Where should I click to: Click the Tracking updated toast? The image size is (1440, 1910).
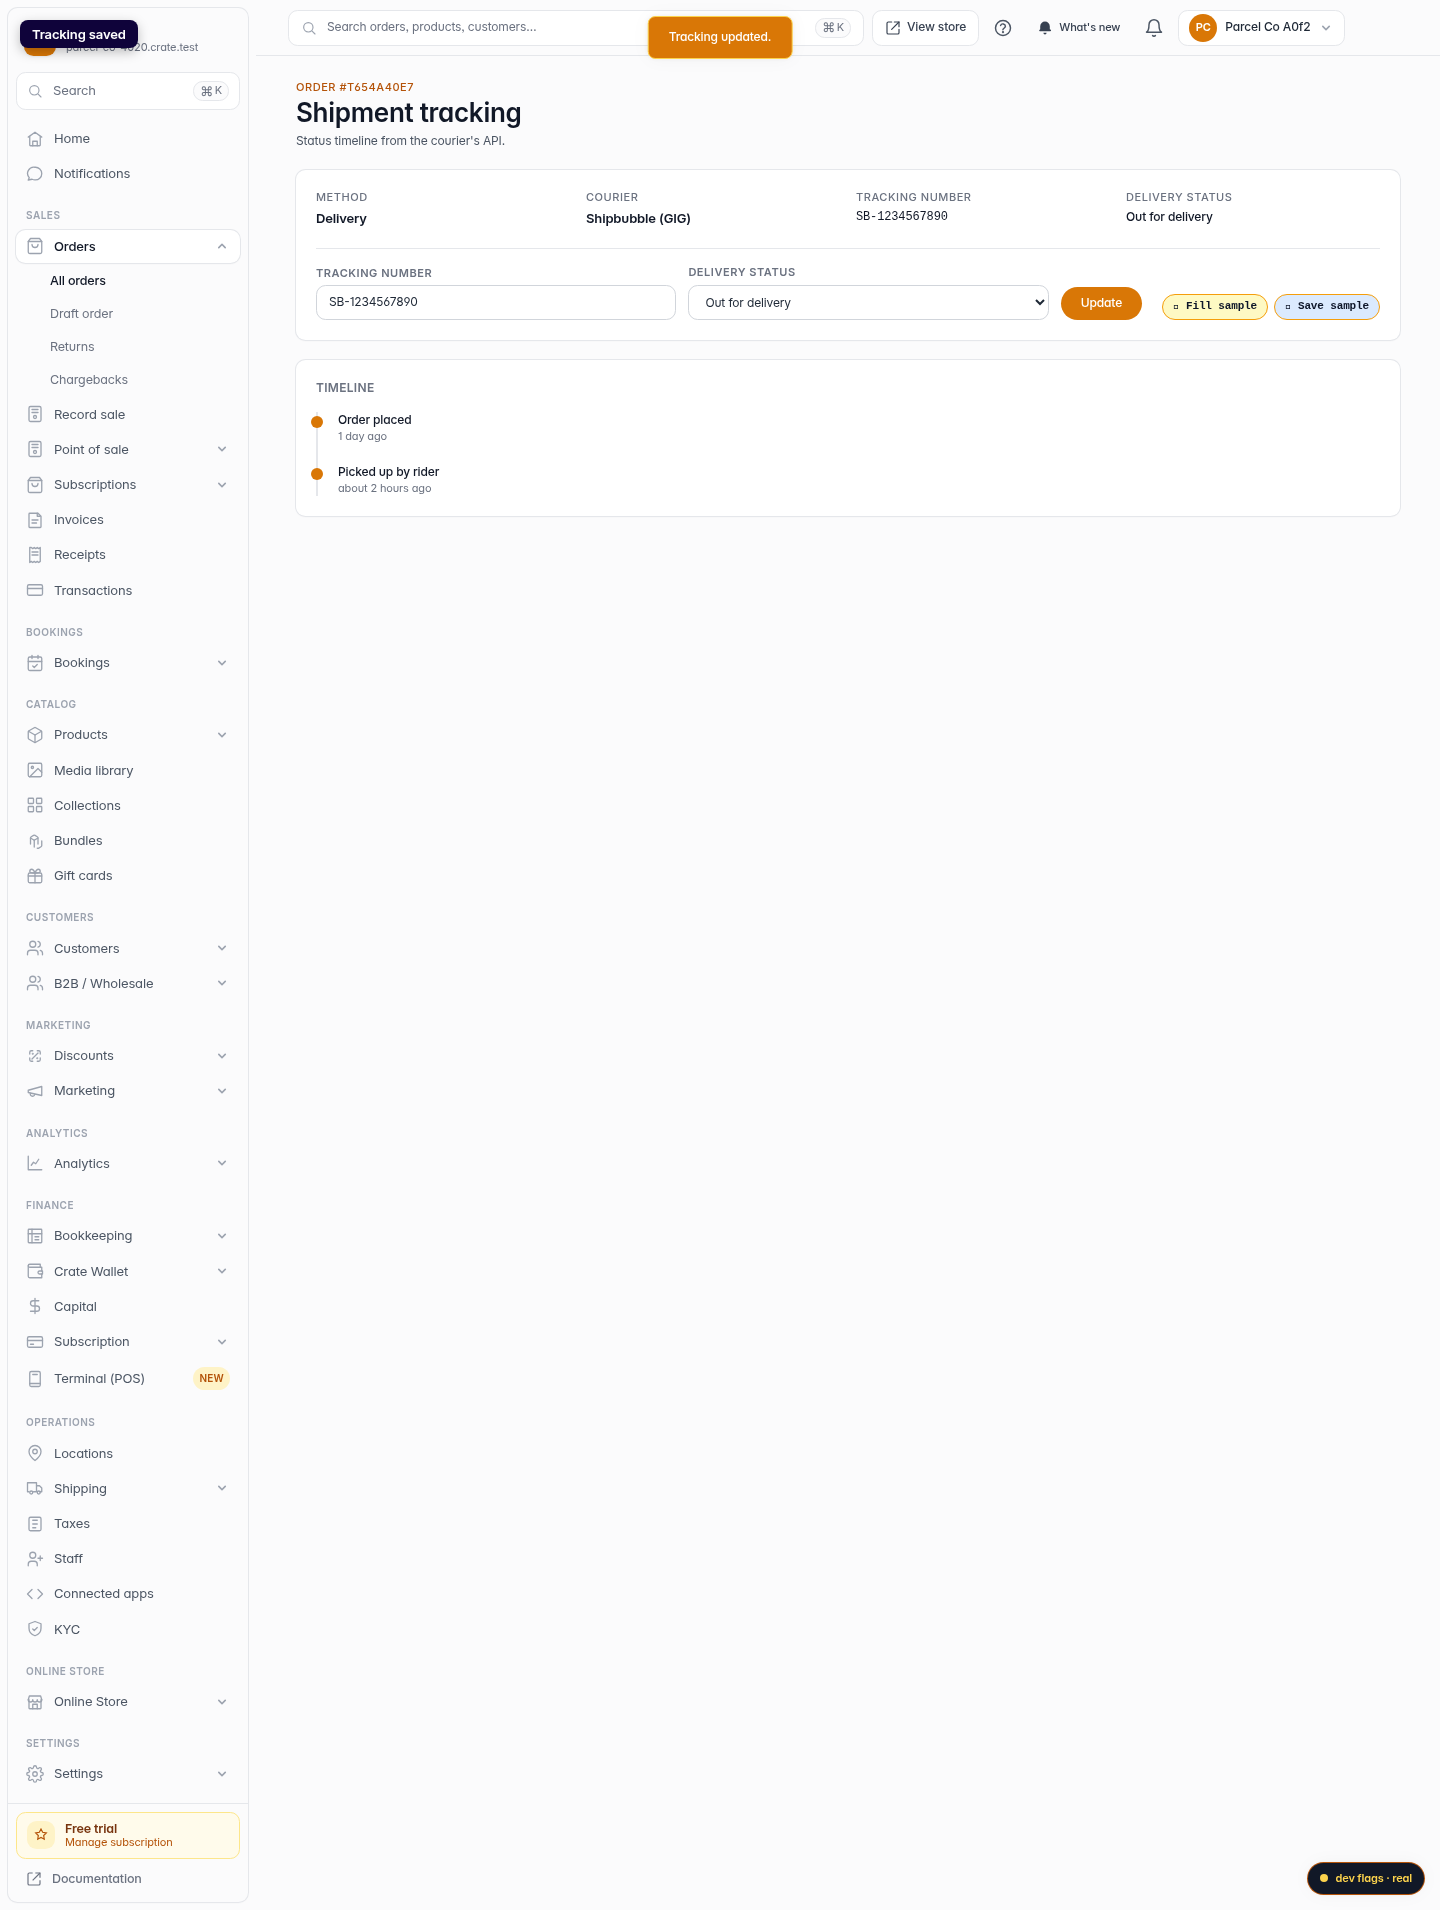click(720, 37)
